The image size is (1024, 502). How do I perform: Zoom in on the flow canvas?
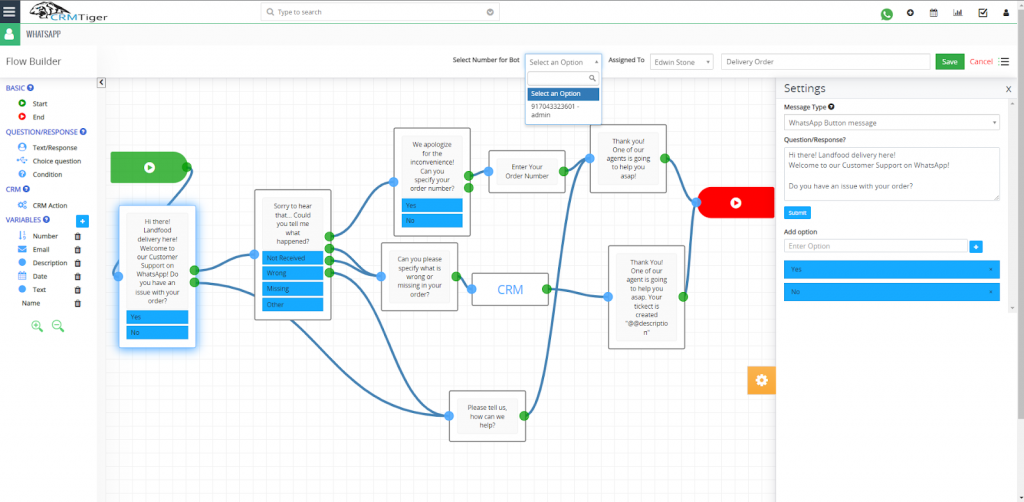[x=37, y=326]
